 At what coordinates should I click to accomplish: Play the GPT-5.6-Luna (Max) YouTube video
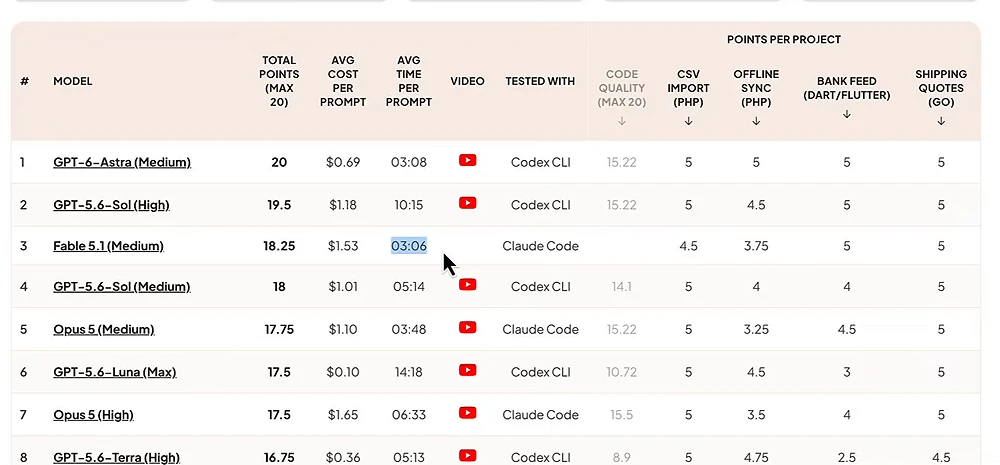click(467, 370)
